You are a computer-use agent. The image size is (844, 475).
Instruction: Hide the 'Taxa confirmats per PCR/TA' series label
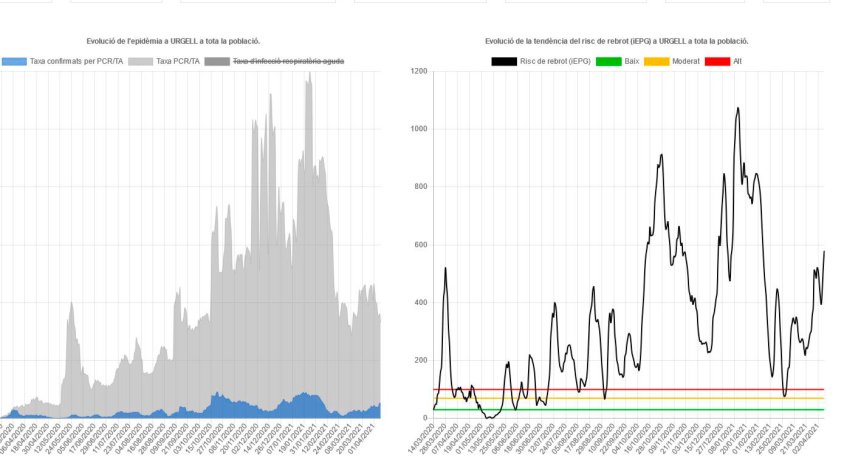77,62
